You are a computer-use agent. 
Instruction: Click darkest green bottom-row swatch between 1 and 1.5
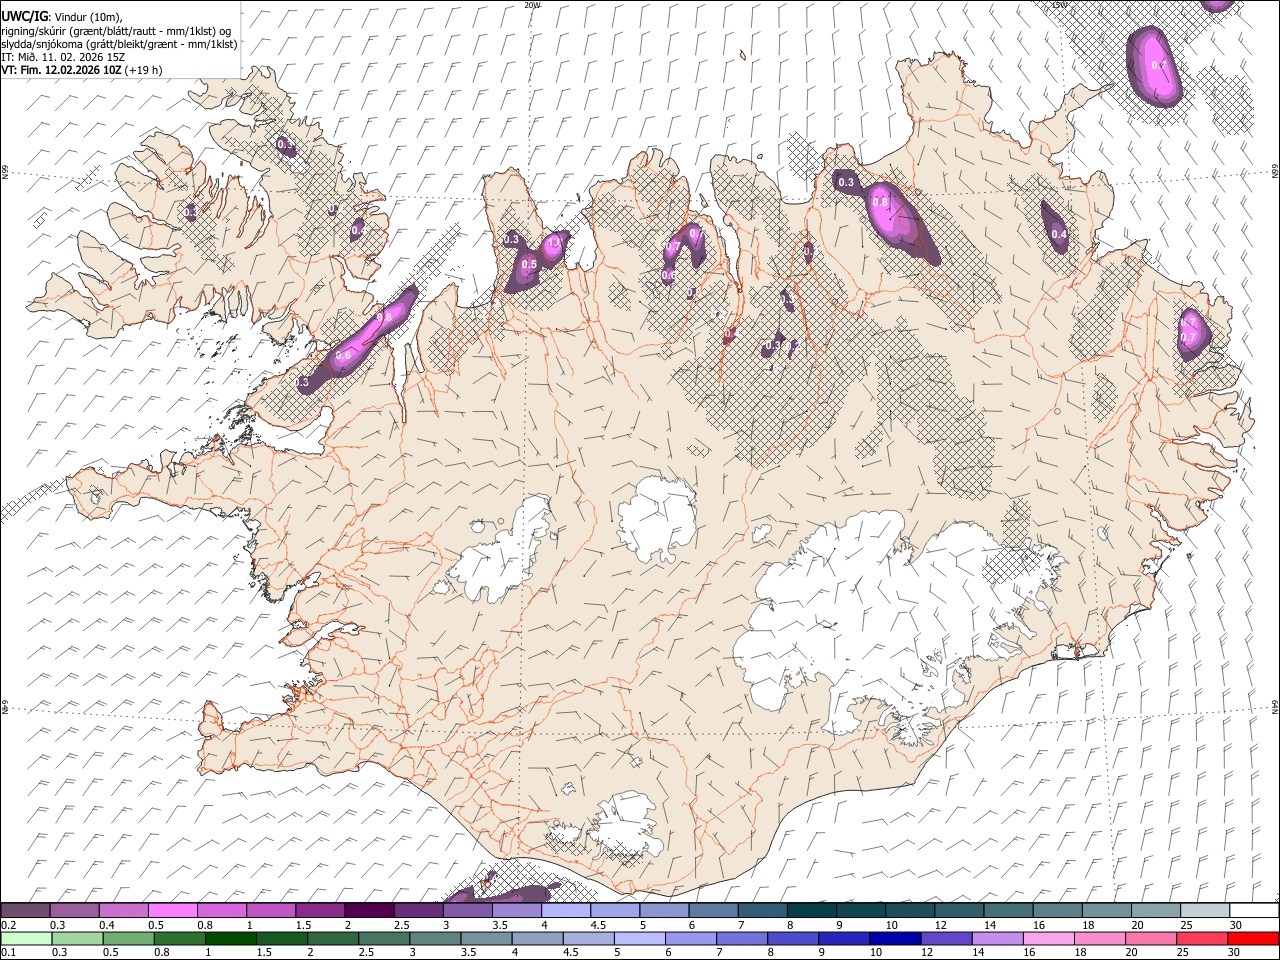[231, 938]
